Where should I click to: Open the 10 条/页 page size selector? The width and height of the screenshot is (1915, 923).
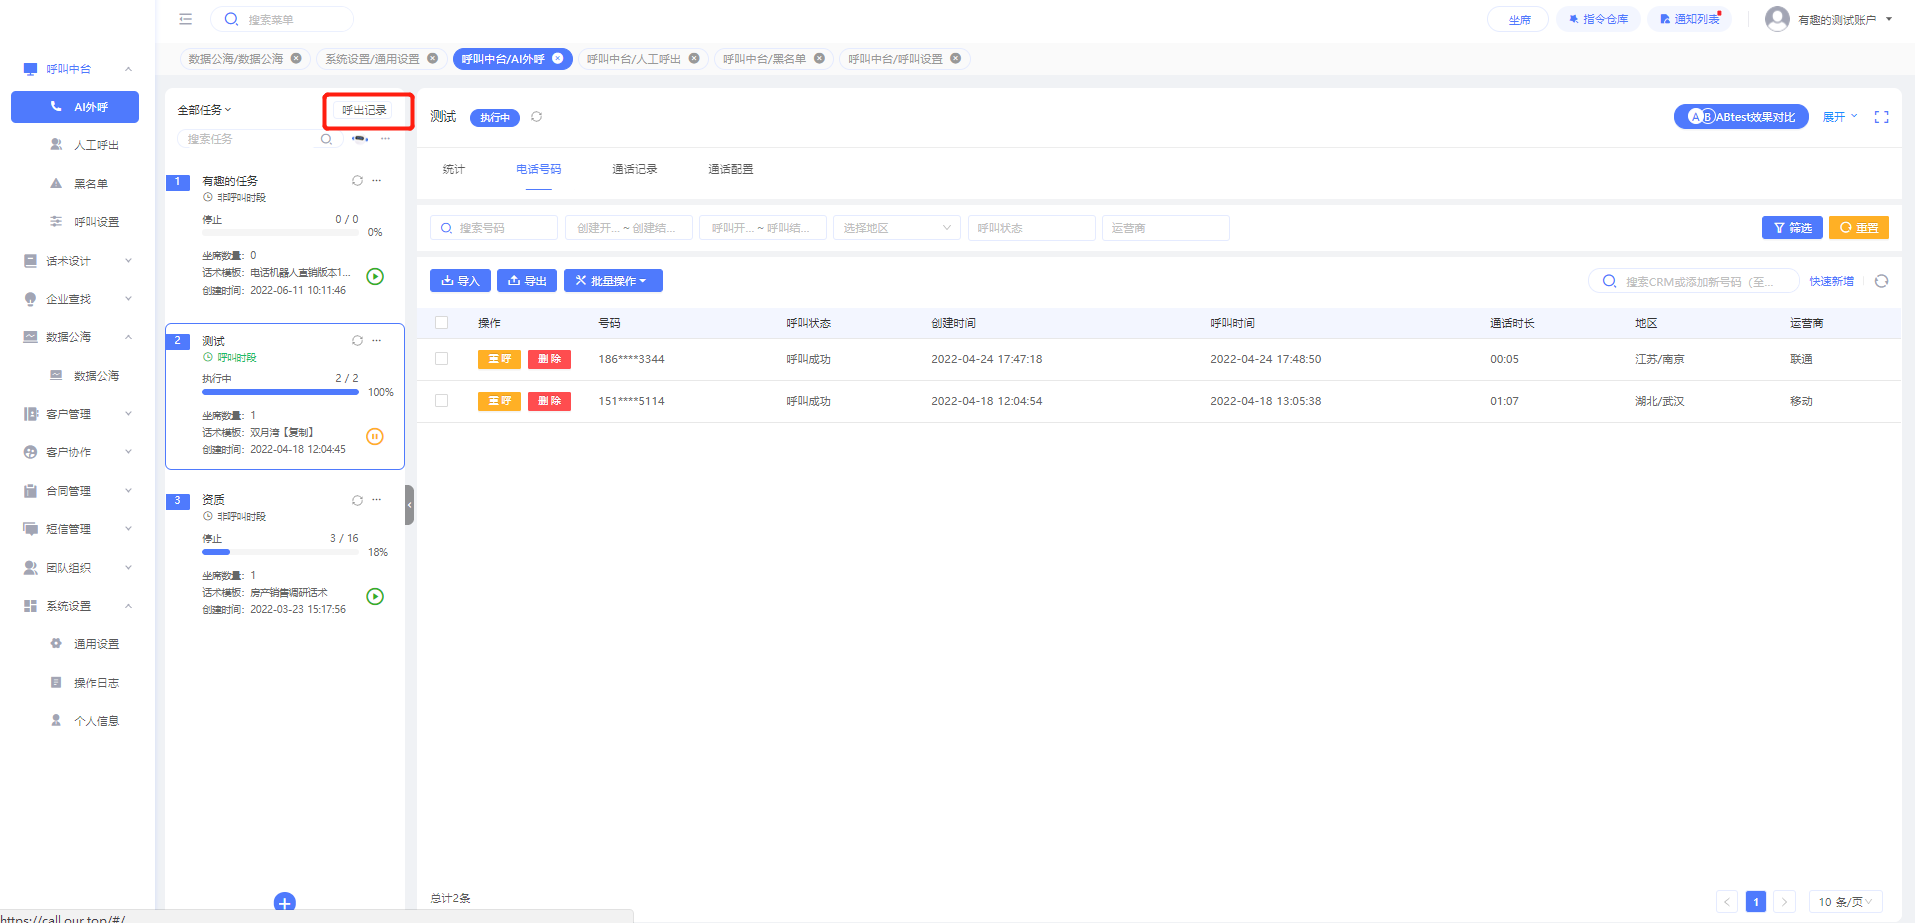pos(1846,902)
